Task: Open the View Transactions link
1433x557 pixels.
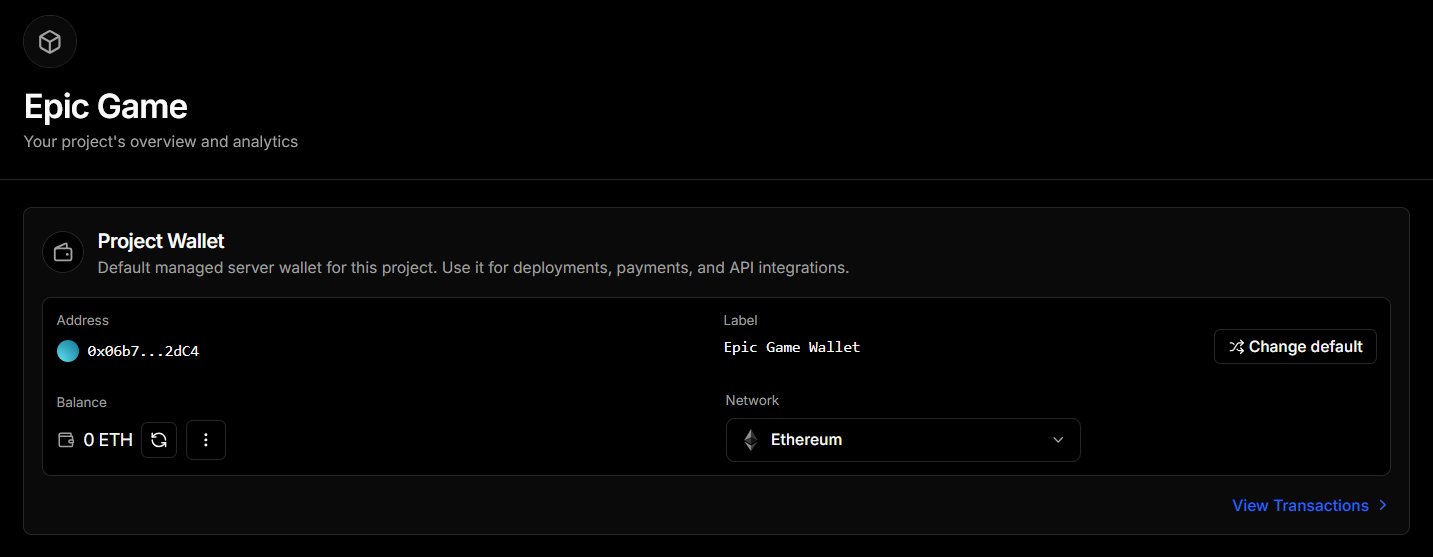Action: [x=1300, y=506]
